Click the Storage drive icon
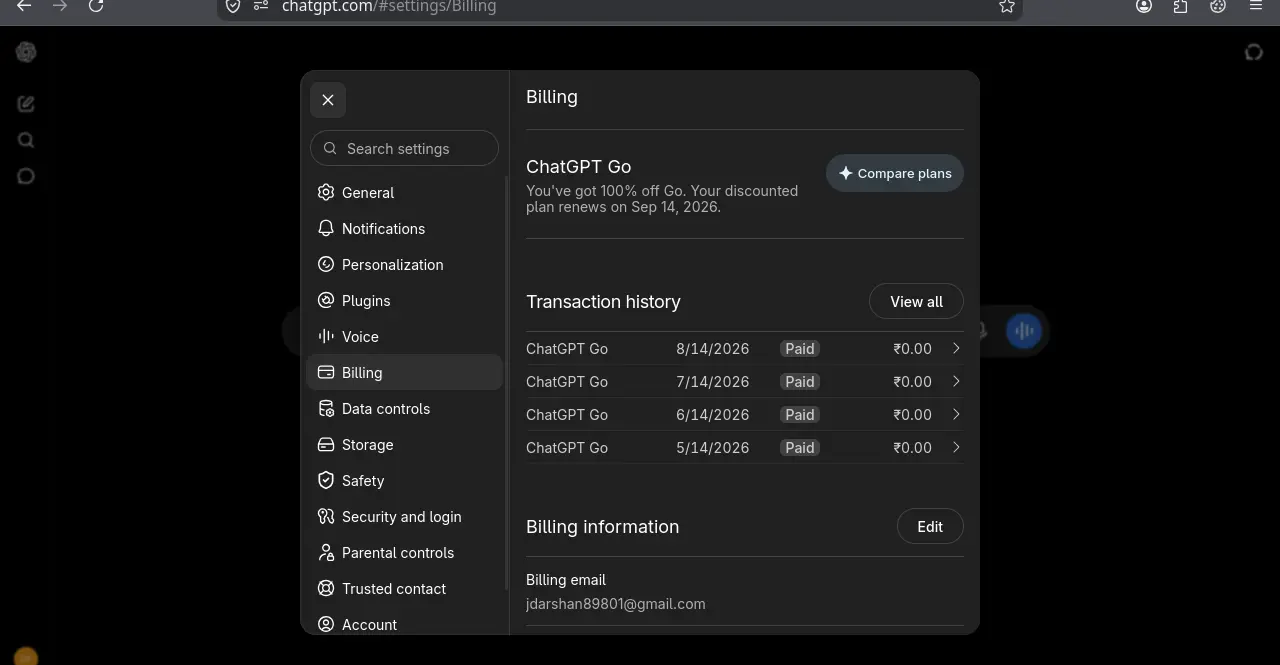The height and width of the screenshot is (665, 1280). (325, 444)
